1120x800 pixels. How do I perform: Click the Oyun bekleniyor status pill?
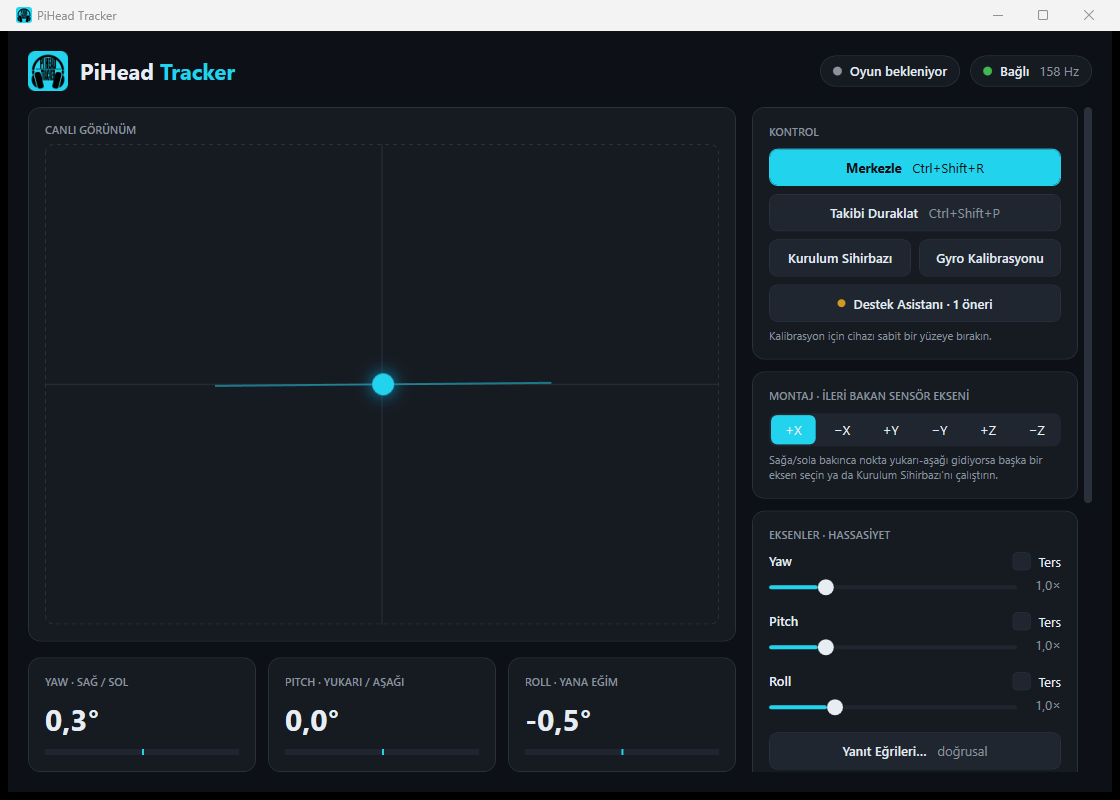[x=890, y=71]
